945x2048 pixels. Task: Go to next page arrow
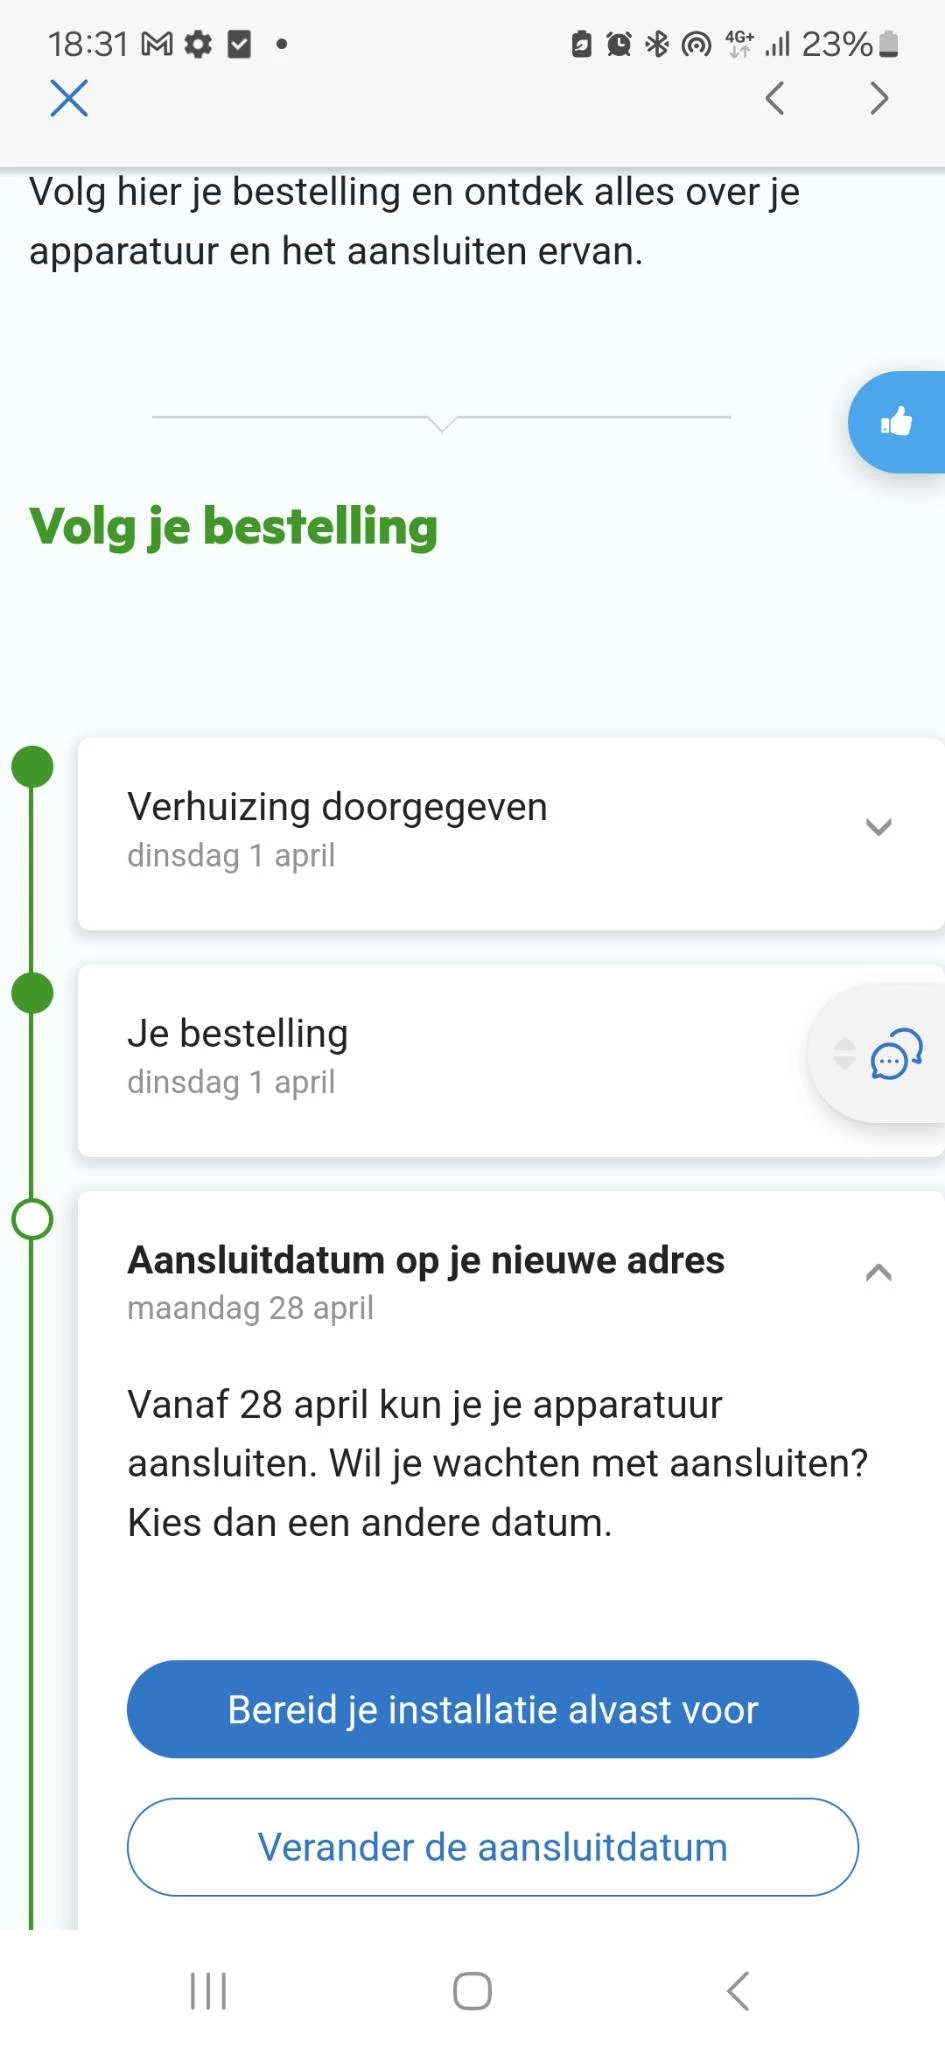tap(879, 98)
